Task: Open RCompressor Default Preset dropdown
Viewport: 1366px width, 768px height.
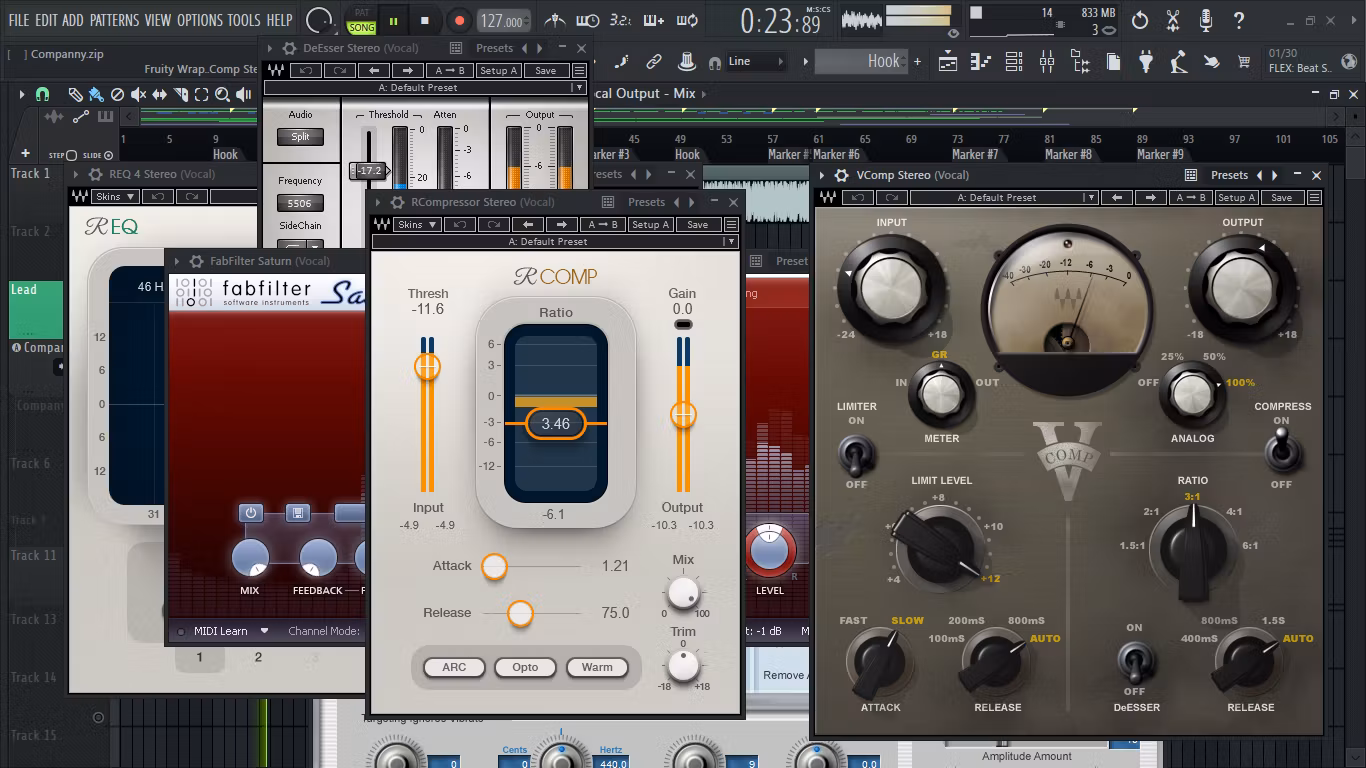Action: point(555,241)
